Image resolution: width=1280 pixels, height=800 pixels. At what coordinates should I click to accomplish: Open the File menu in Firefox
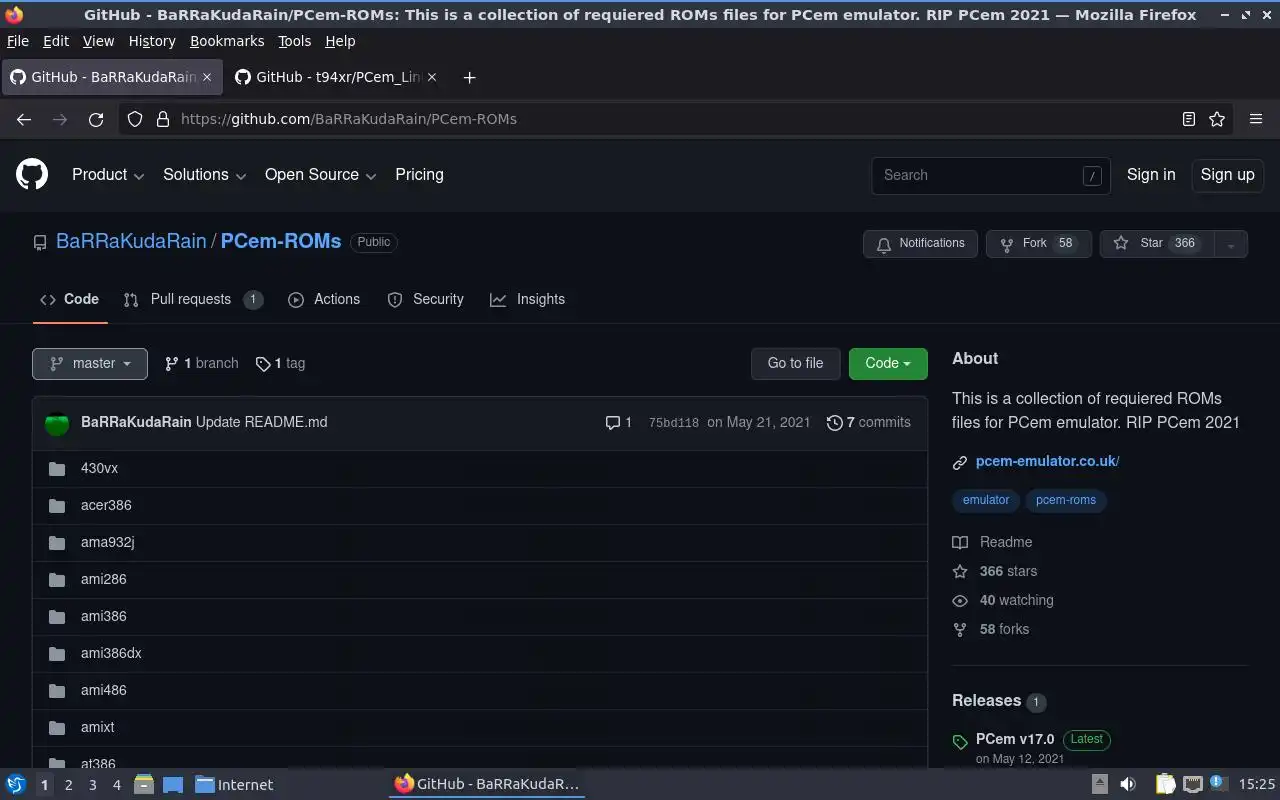[x=18, y=41]
